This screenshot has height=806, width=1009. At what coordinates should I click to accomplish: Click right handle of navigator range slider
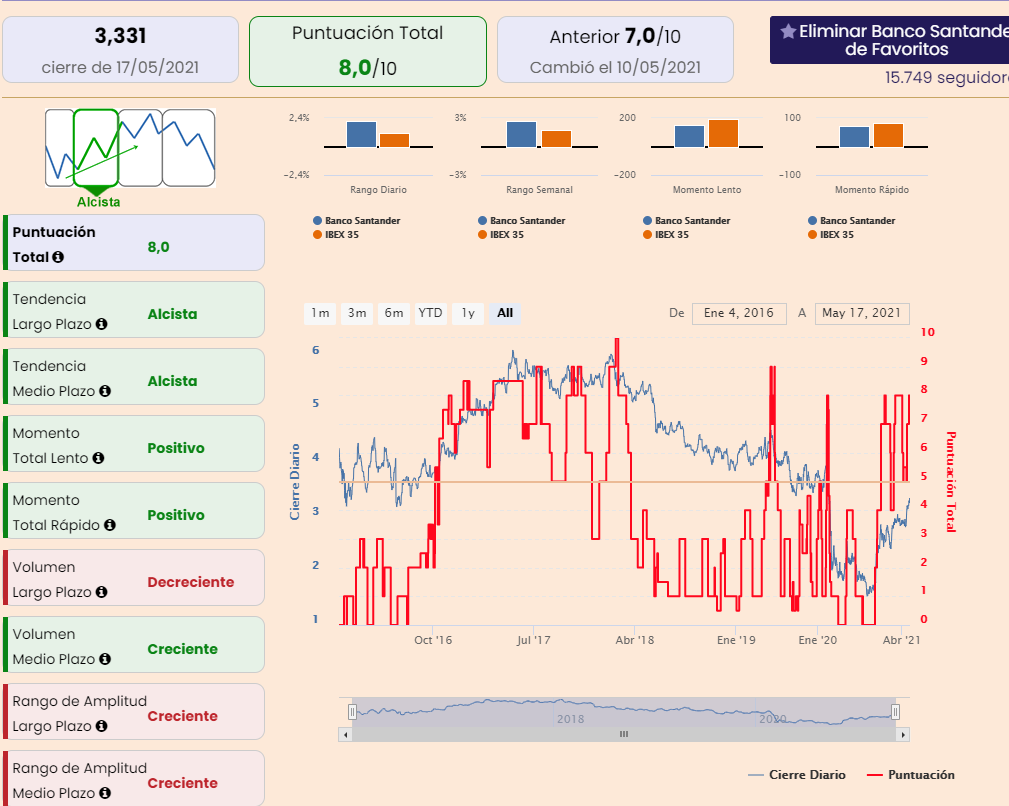click(x=895, y=712)
